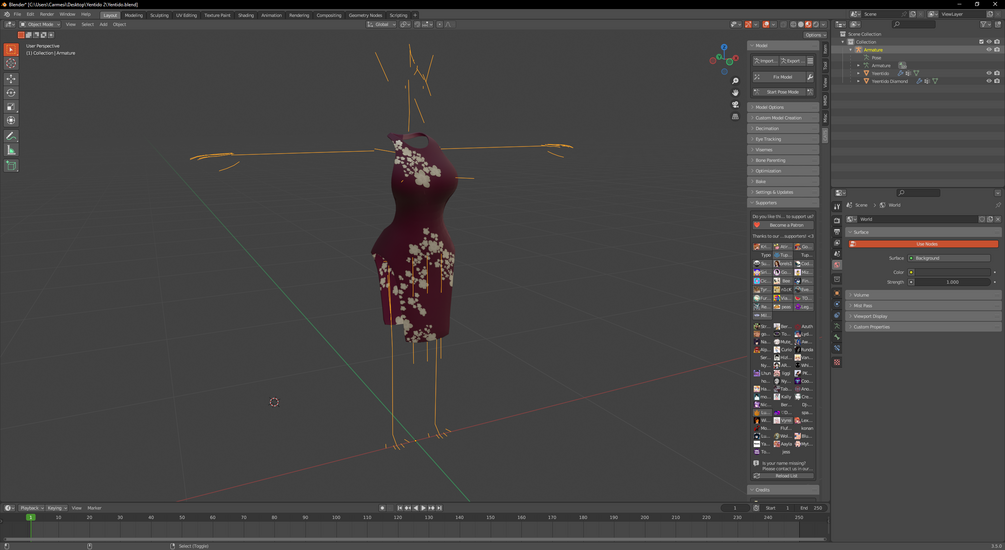Toggle camera view with the camera icon
The width and height of the screenshot is (1005, 550).
pyautogui.click(x=735, y=104)
